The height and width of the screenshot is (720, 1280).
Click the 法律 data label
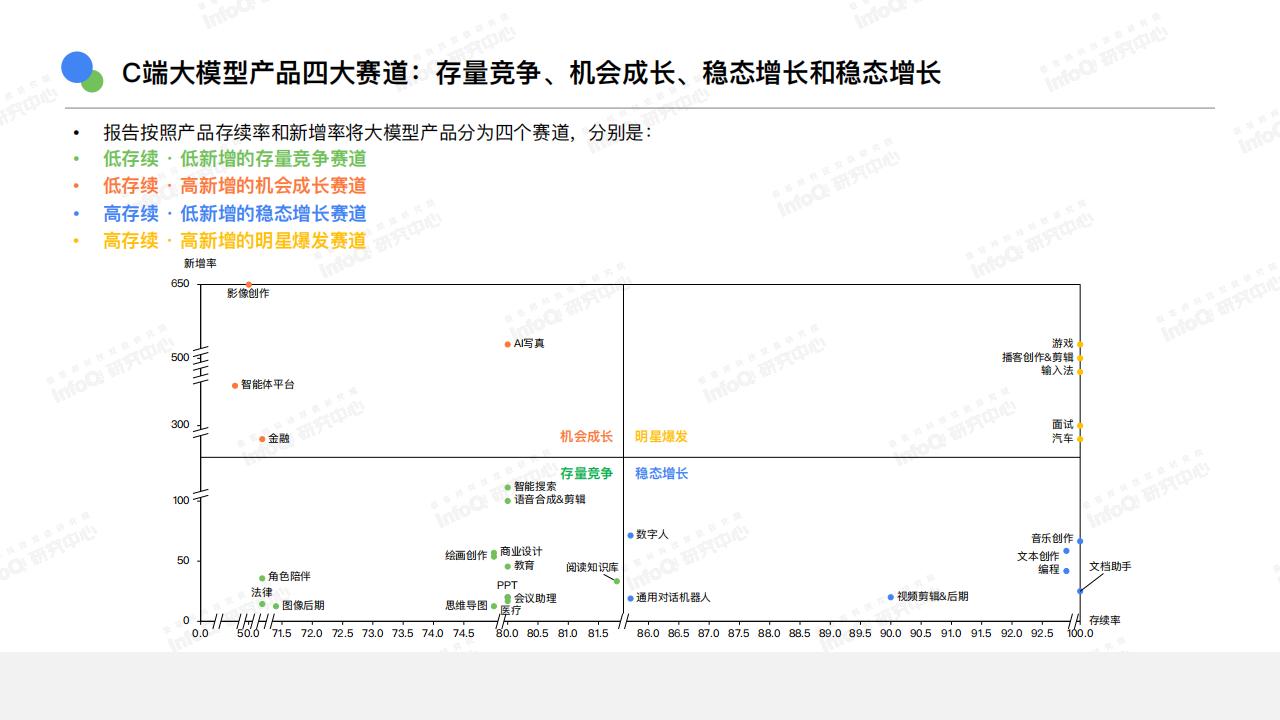pyautogui.click(x=261, y=593)
